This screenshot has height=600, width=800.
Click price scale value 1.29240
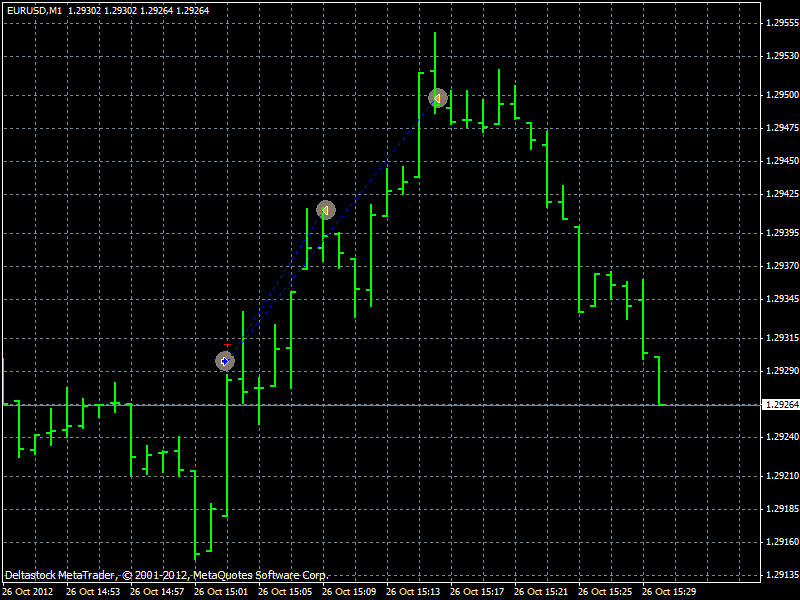783,437
